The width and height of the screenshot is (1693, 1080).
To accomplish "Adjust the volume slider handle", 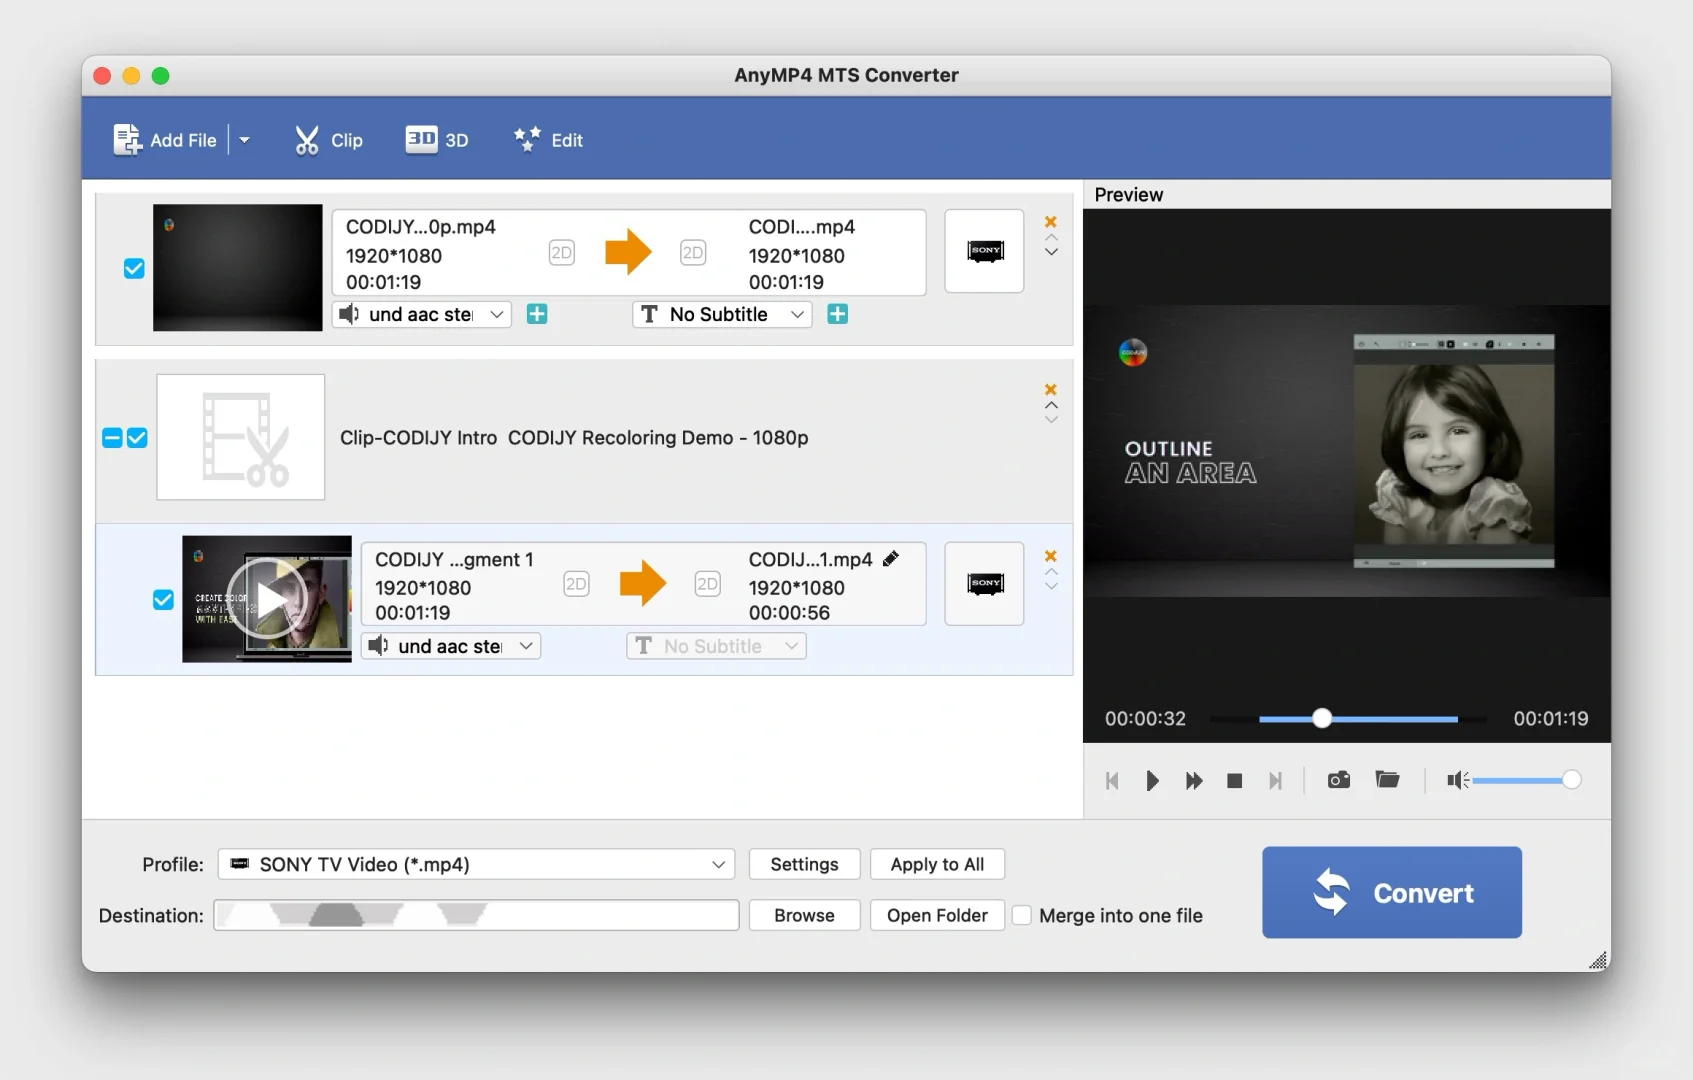I will click(1571, 780).
